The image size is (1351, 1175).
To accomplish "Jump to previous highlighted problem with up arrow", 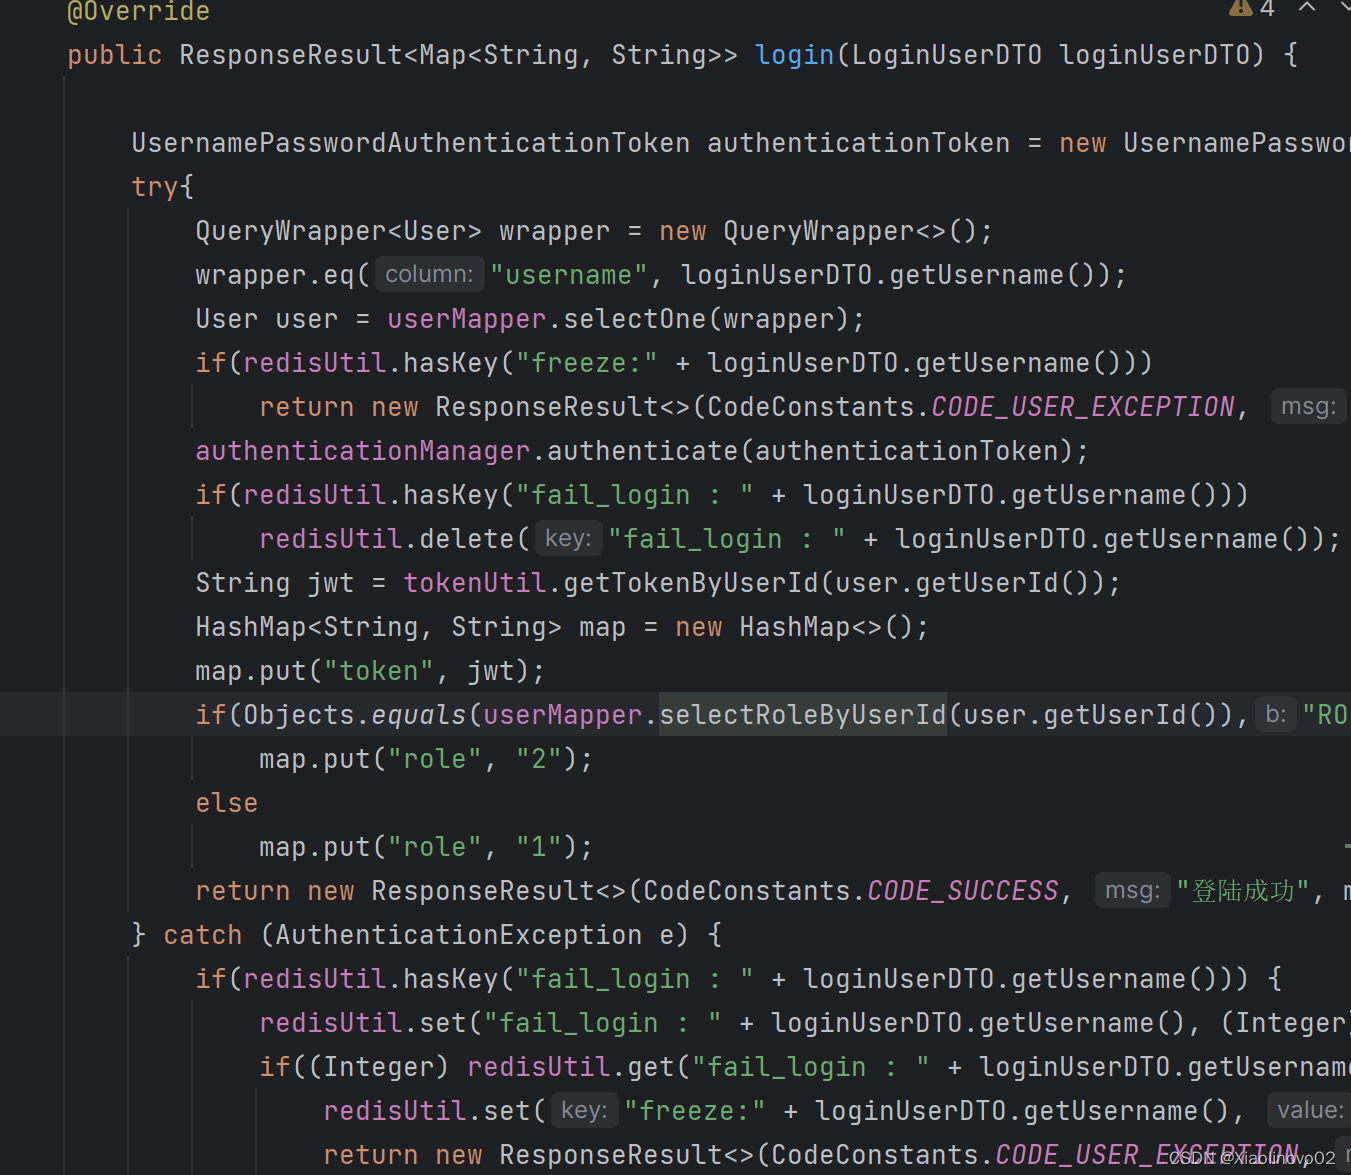I will (x=1307, y=7).
